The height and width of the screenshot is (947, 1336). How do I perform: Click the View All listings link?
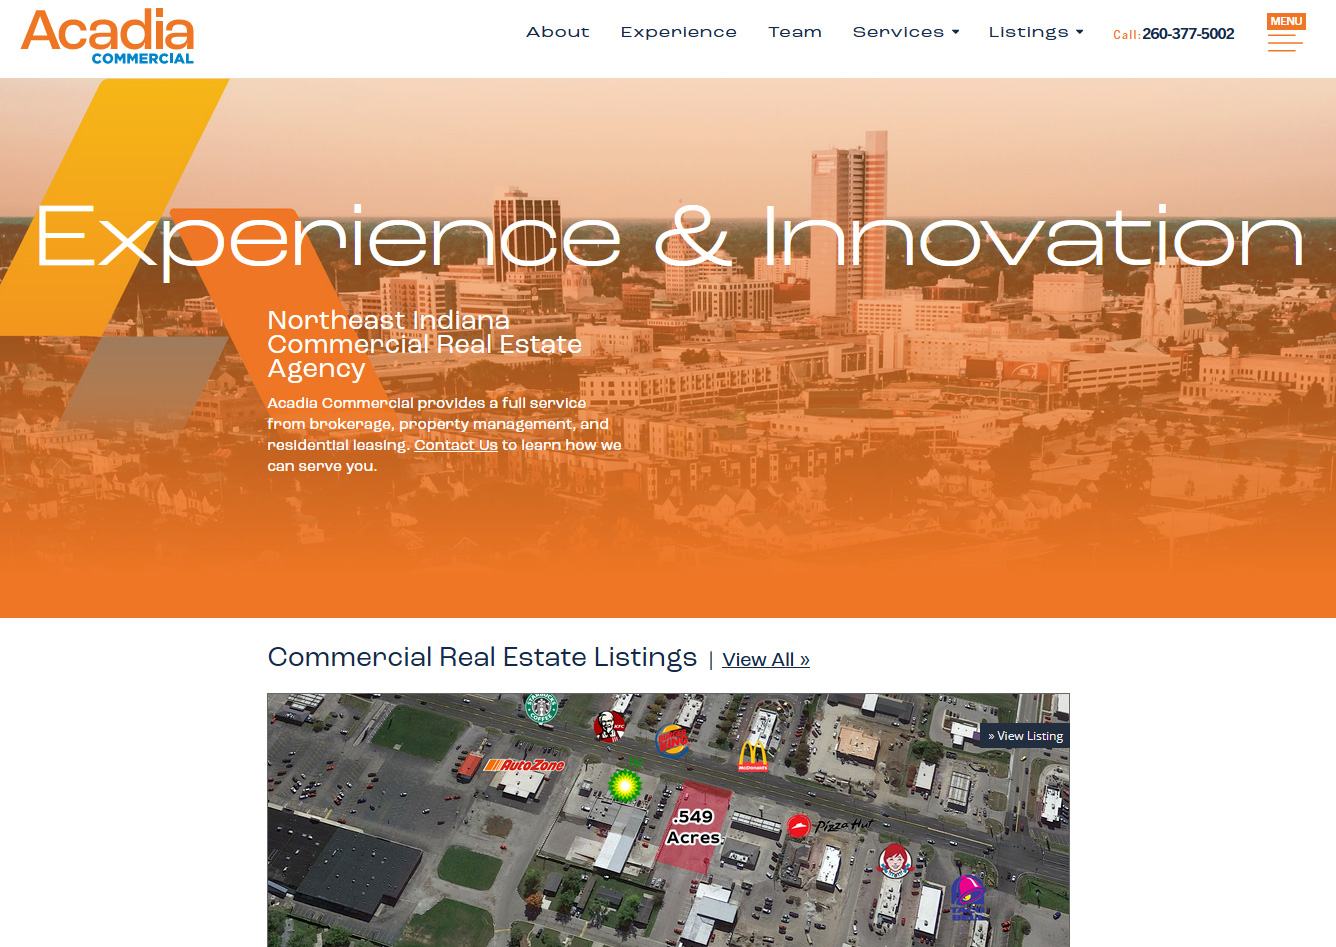[x=765, y=659]
